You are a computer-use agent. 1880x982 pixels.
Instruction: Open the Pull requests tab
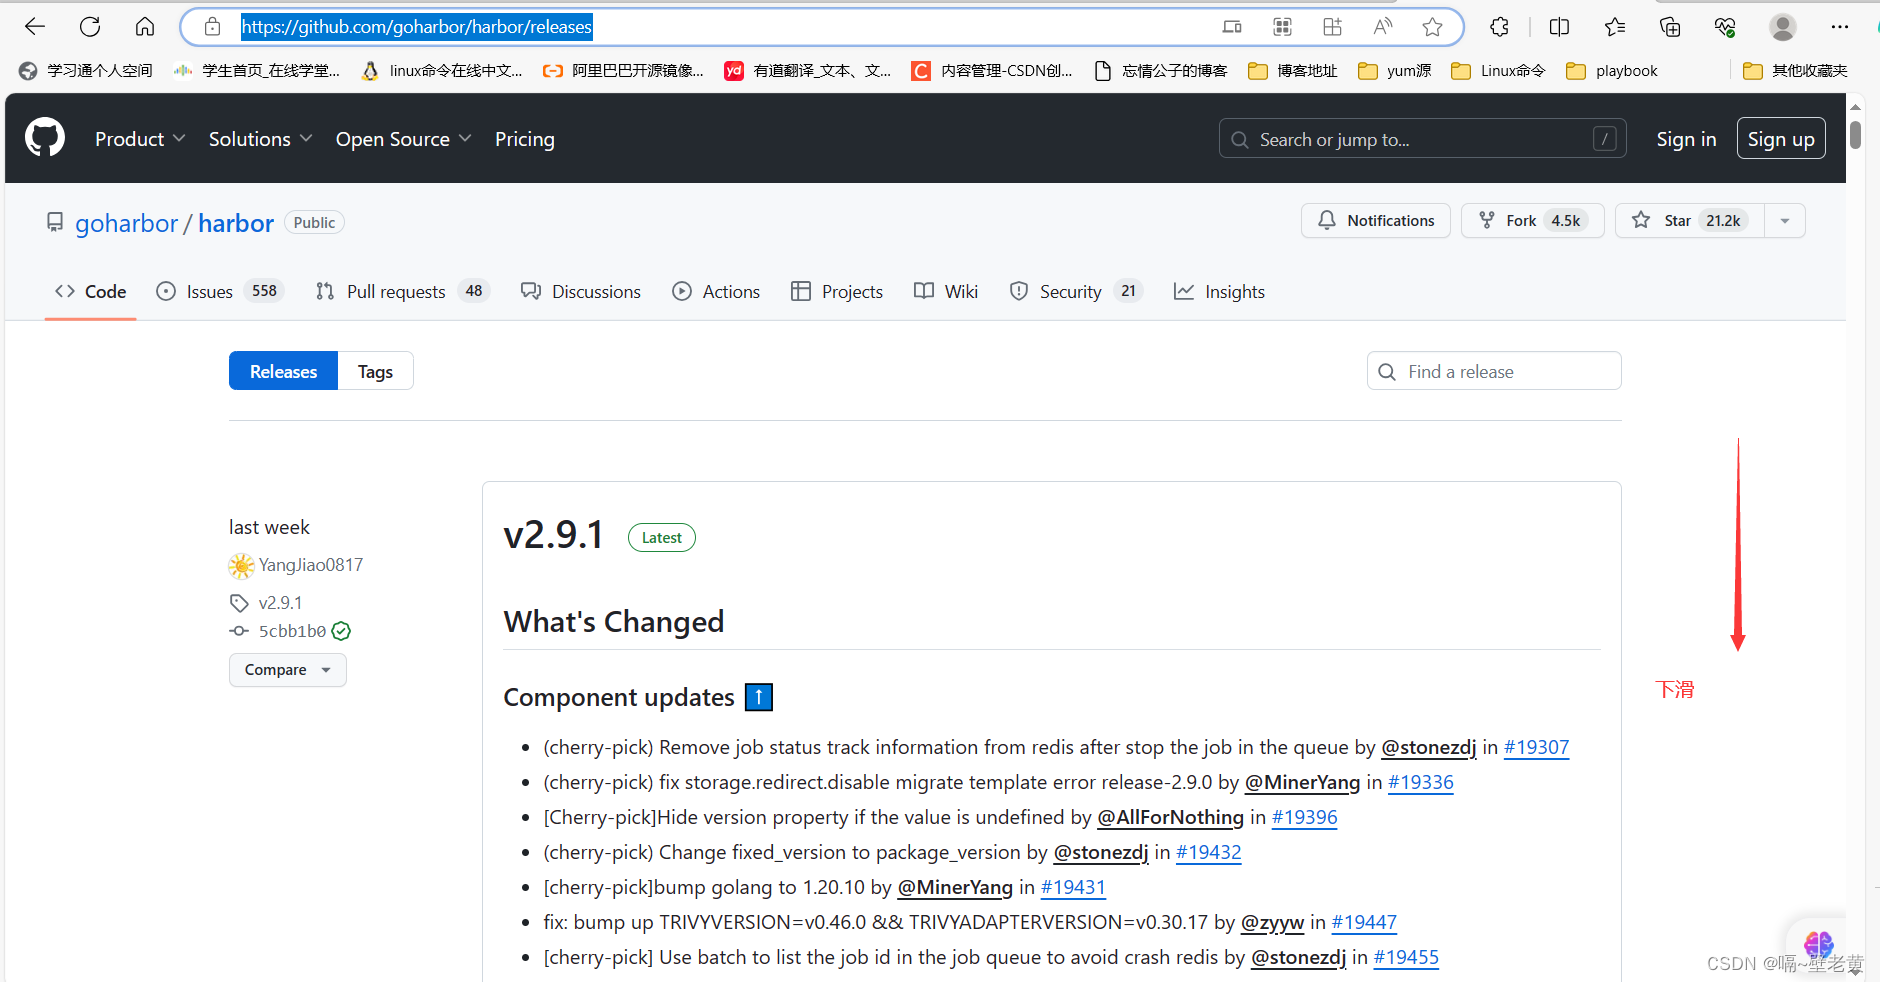pyautogui.click(x=402, y=291)
